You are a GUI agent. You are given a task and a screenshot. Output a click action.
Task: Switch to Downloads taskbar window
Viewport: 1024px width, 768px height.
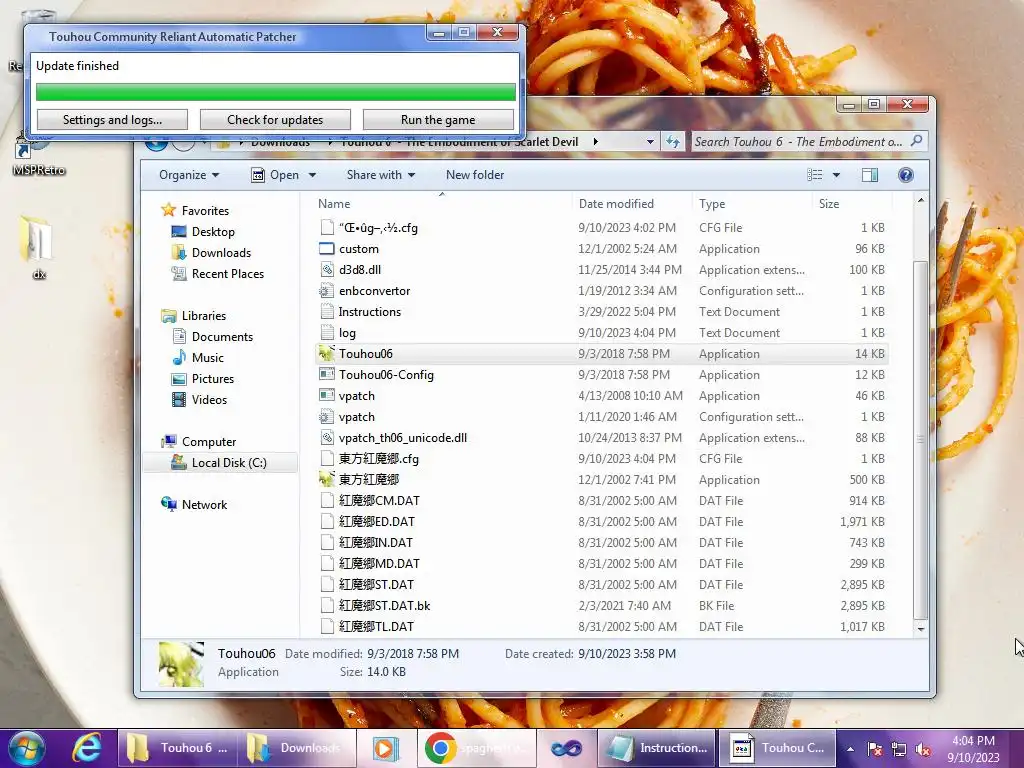tap(298, 748)
